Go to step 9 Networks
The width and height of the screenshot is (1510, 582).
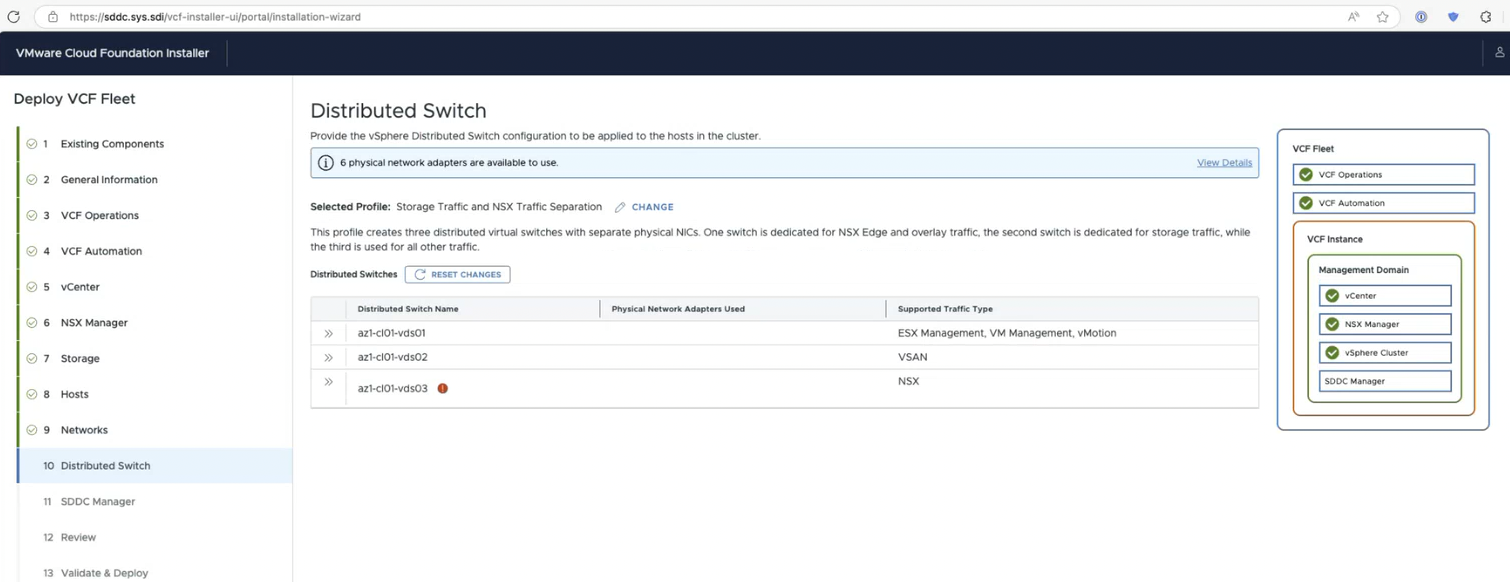154,430
